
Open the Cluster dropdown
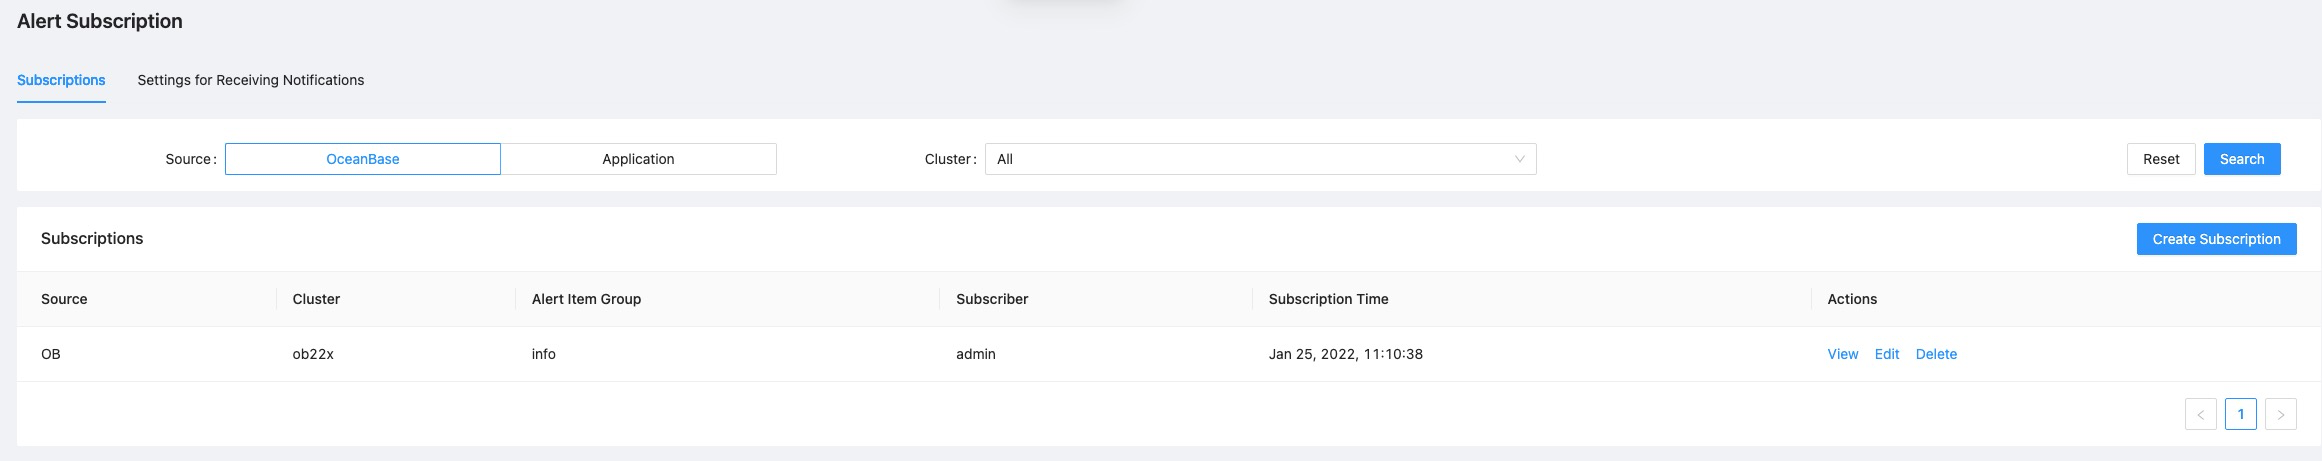point(1260,159)
